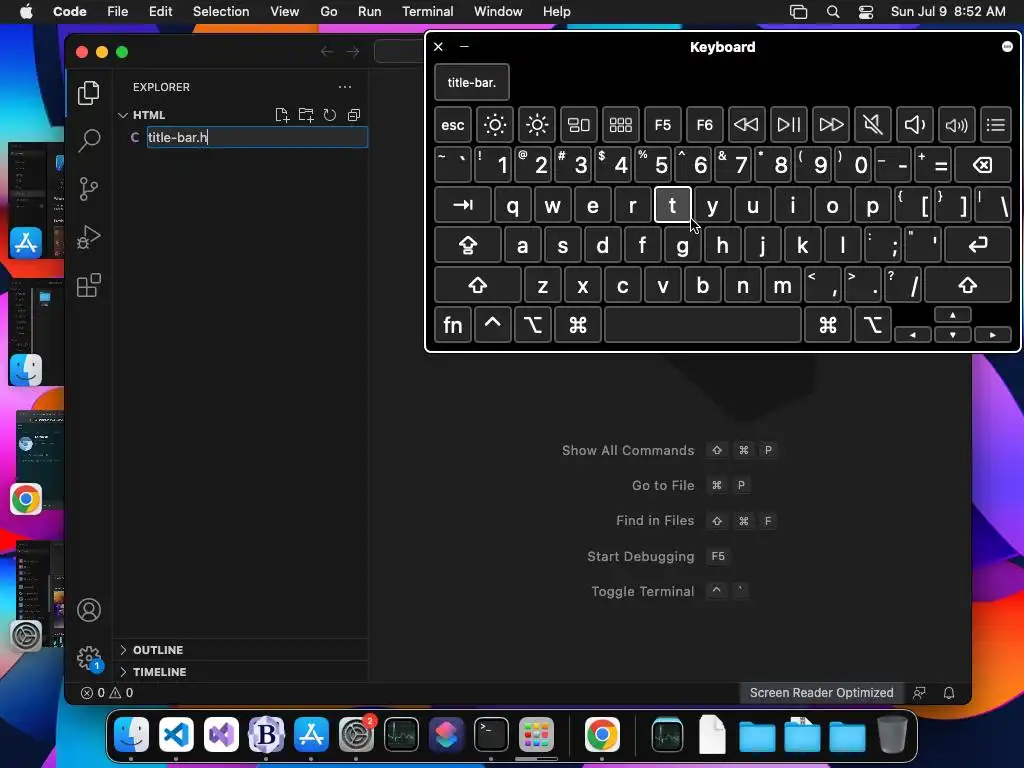
Task: Open the Accounts menu in activity bar
Action: [89, 610]
